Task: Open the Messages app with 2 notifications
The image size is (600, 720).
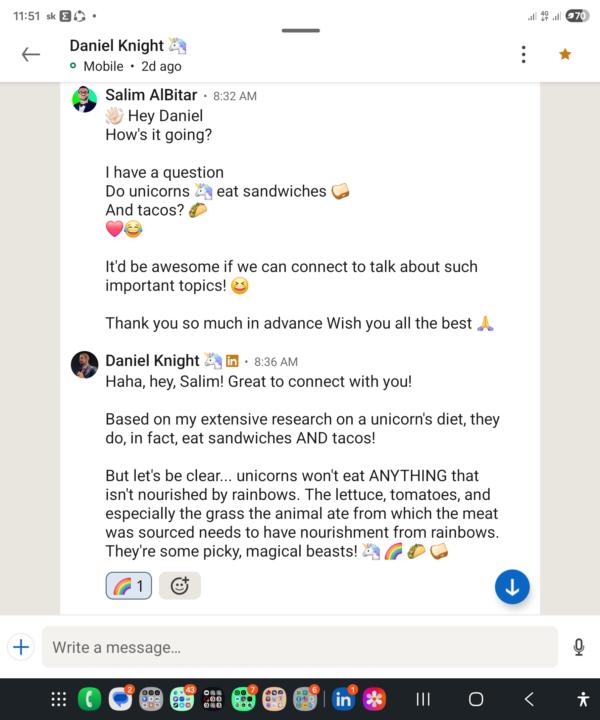Action: click(x=121, y=699)
